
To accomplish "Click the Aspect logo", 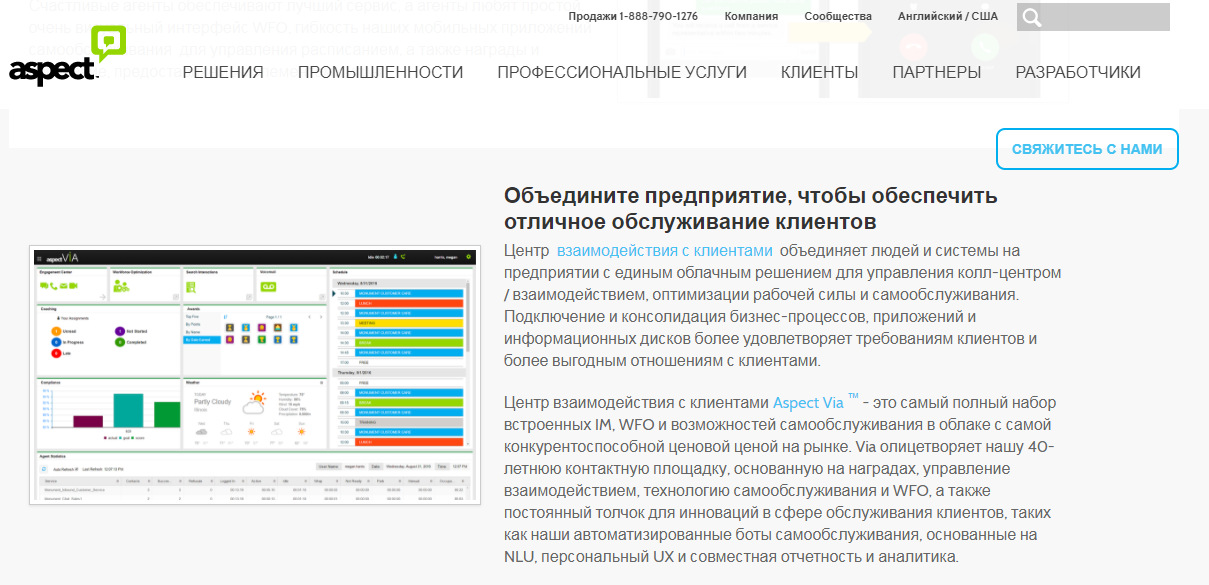I will click(69, 56).
